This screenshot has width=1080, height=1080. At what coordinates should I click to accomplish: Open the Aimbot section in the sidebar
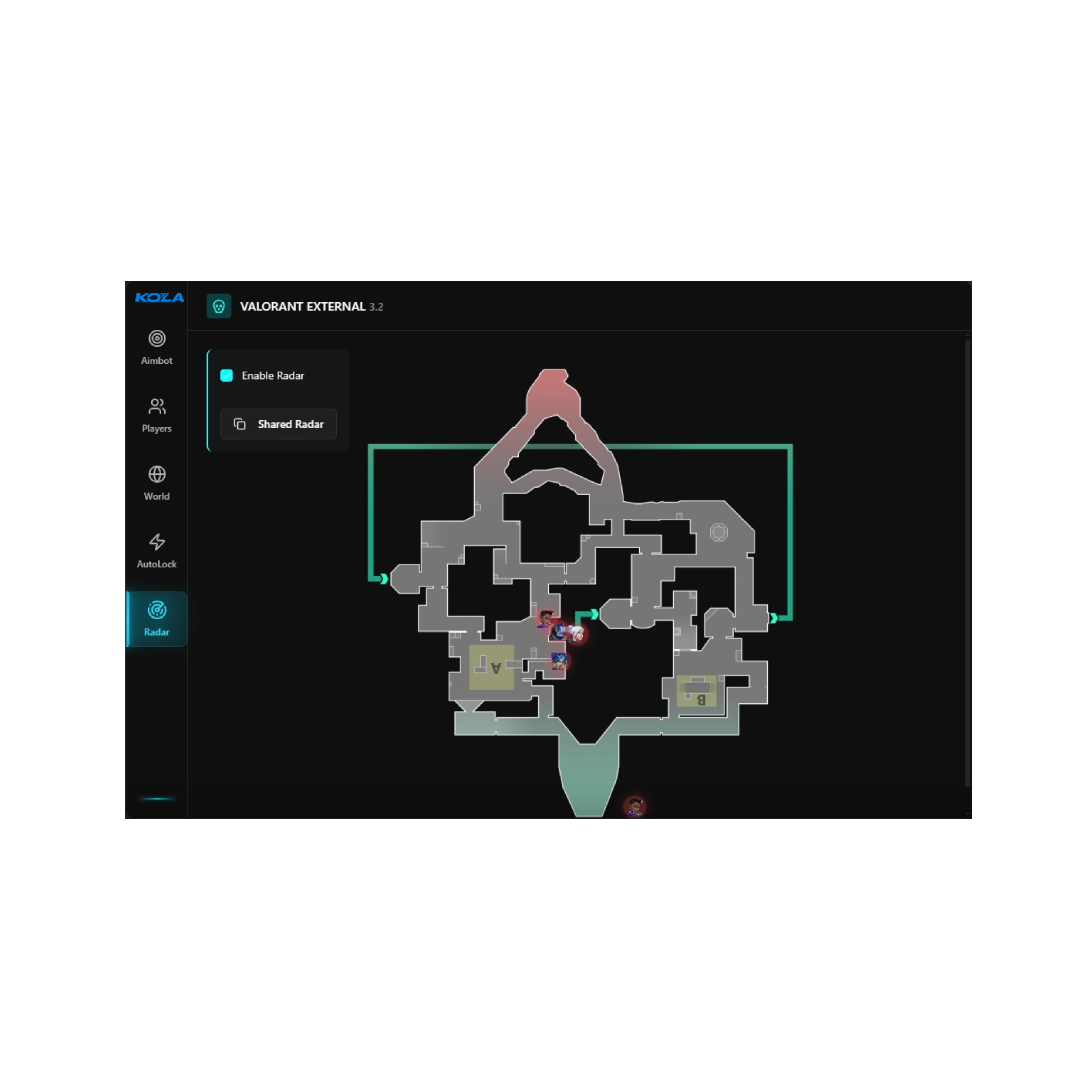pos(157,347)
